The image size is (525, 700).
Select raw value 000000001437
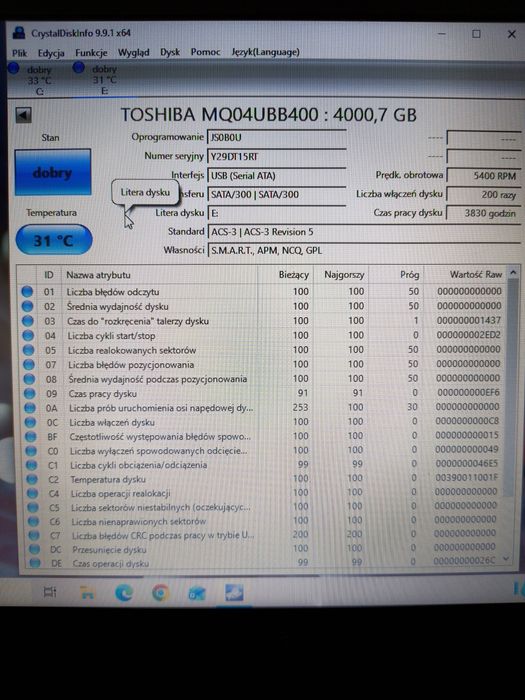pyautogui.click(x=469, y=320)
